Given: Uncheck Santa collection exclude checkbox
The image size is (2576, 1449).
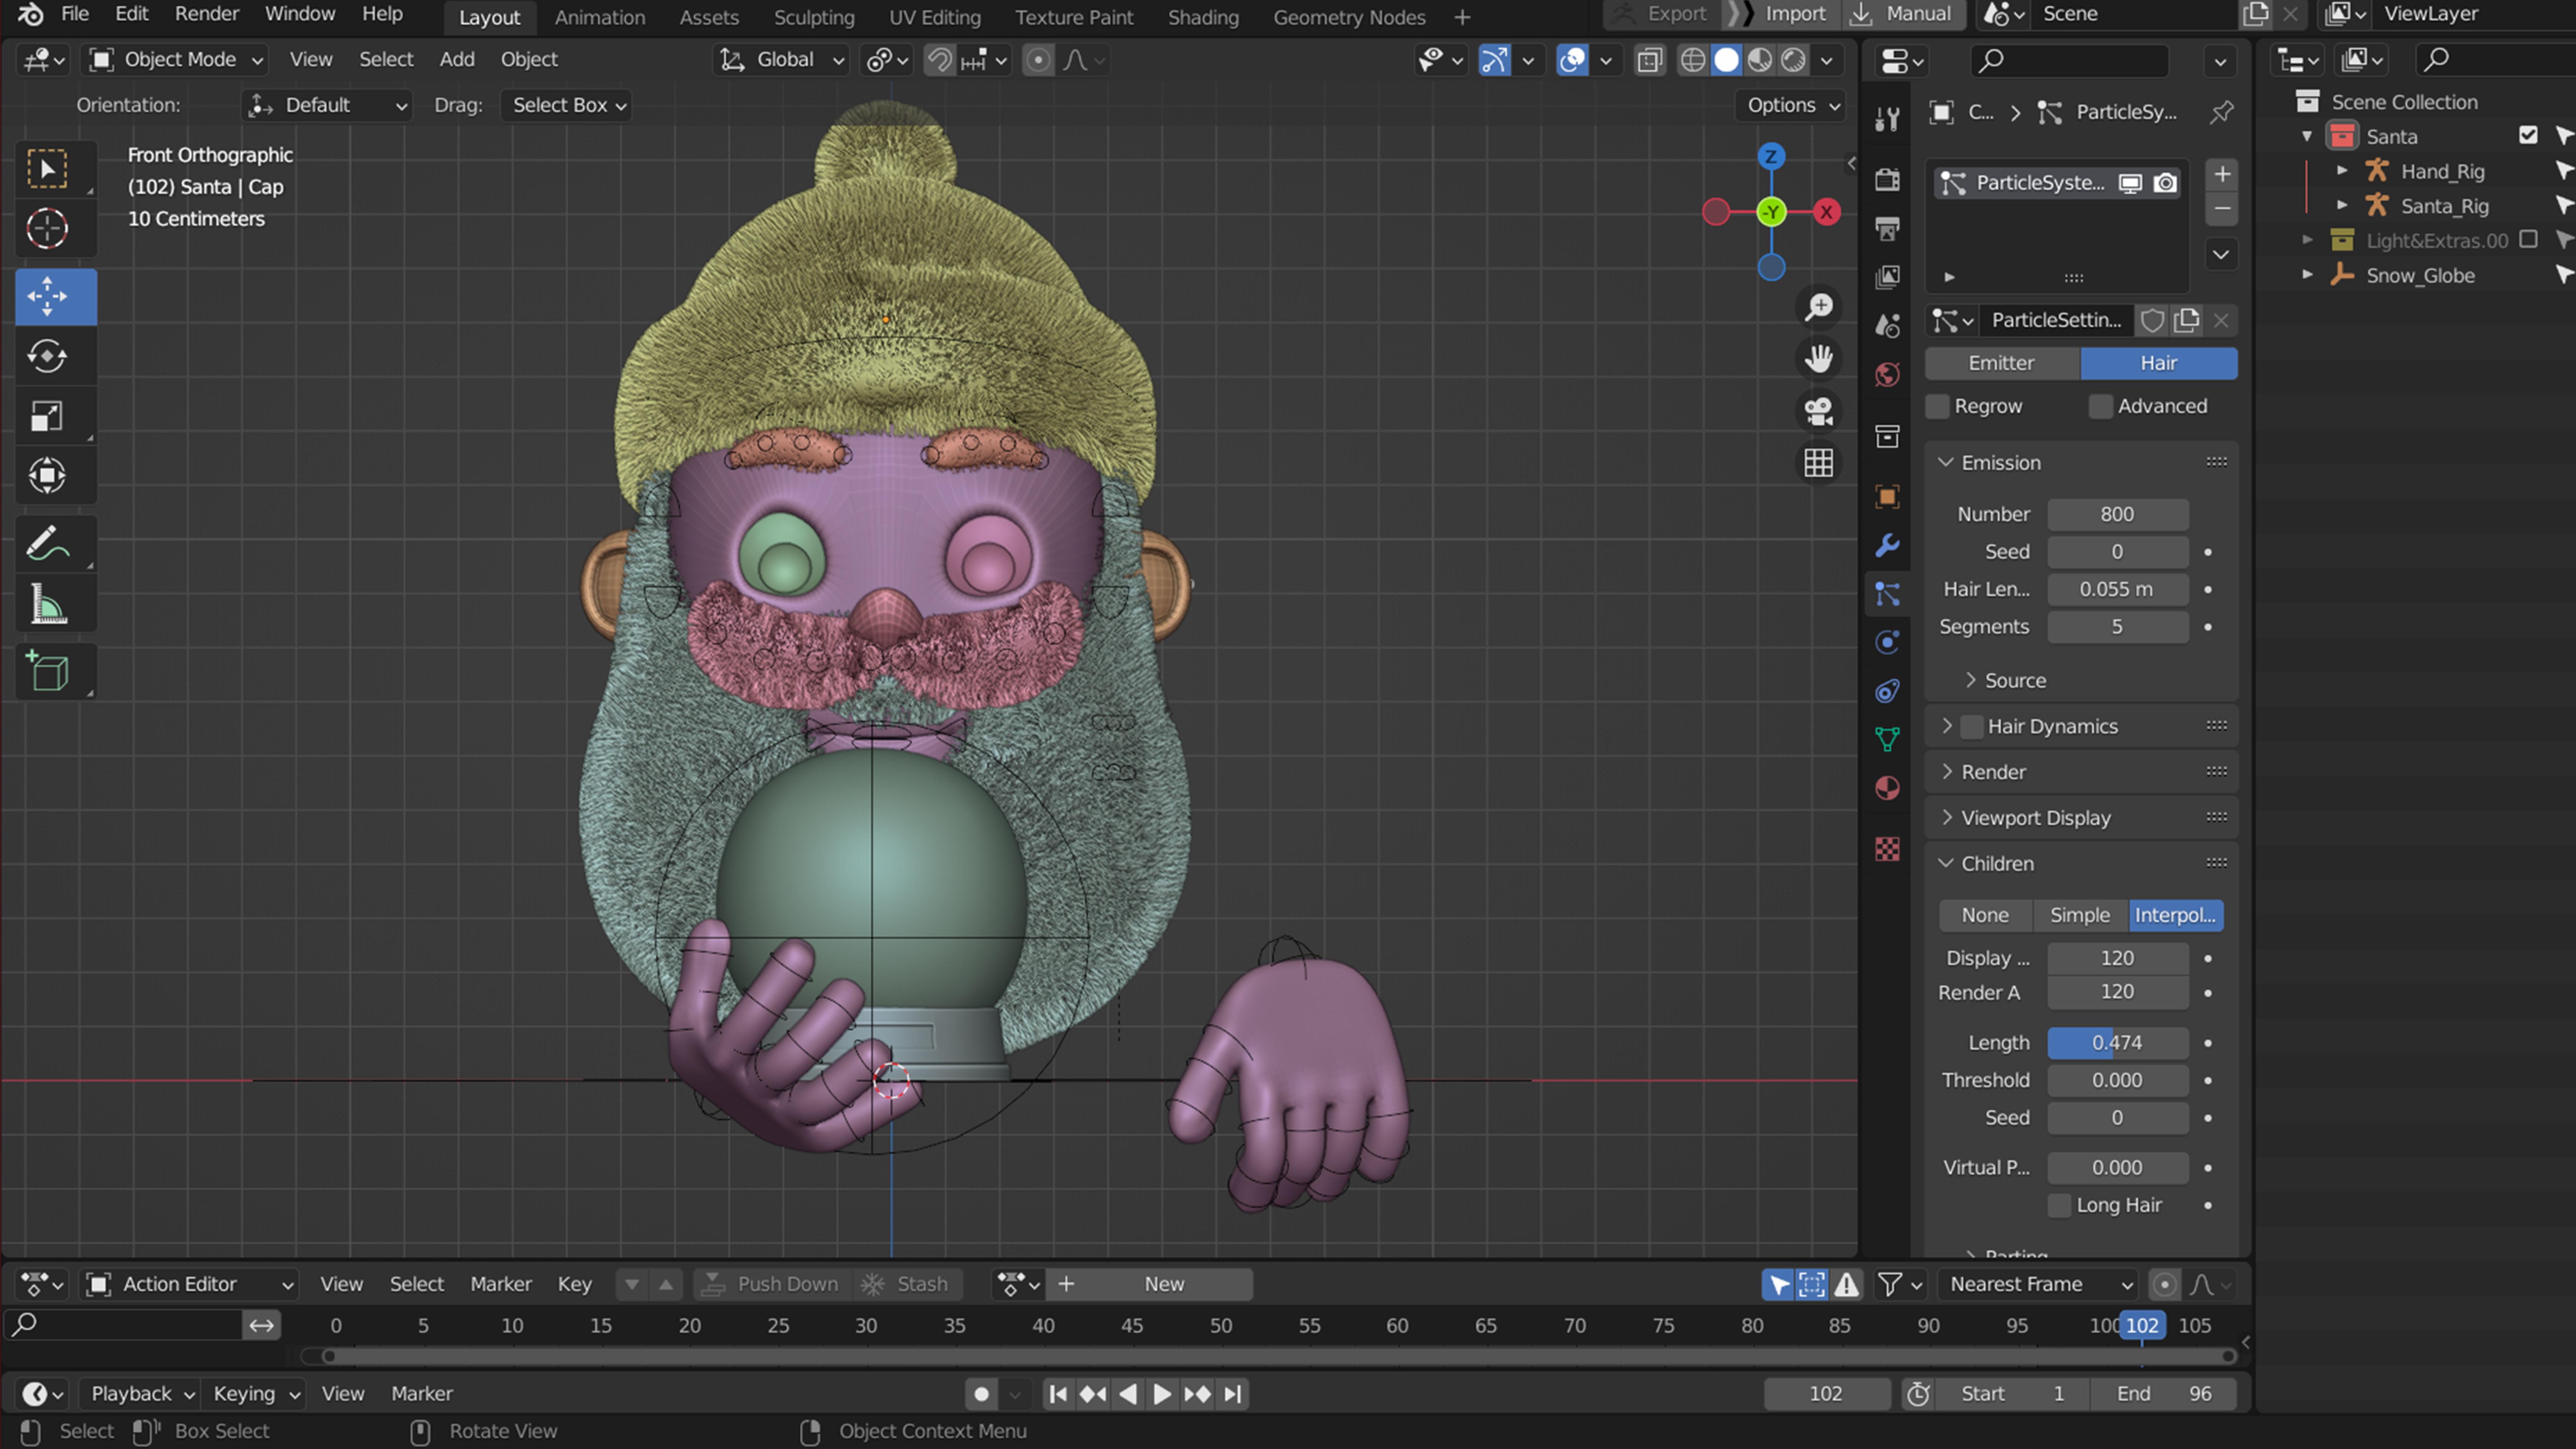Looking at the screenshot, I should 2529,136.
